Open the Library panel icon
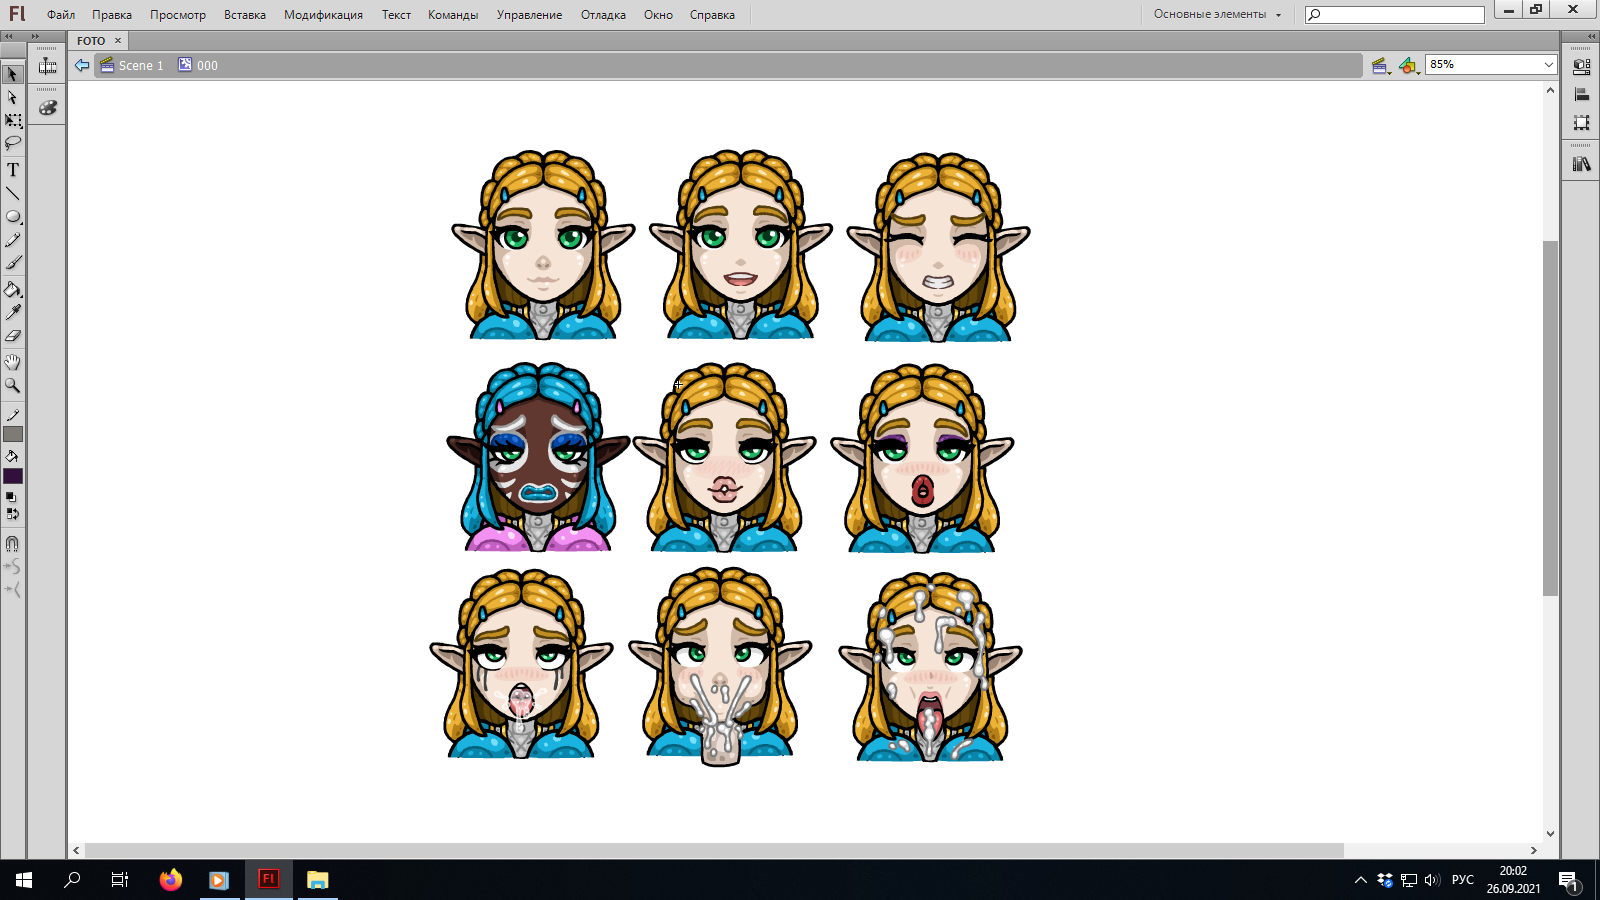The image size is (1600, 900). [x=1581, y=164]
